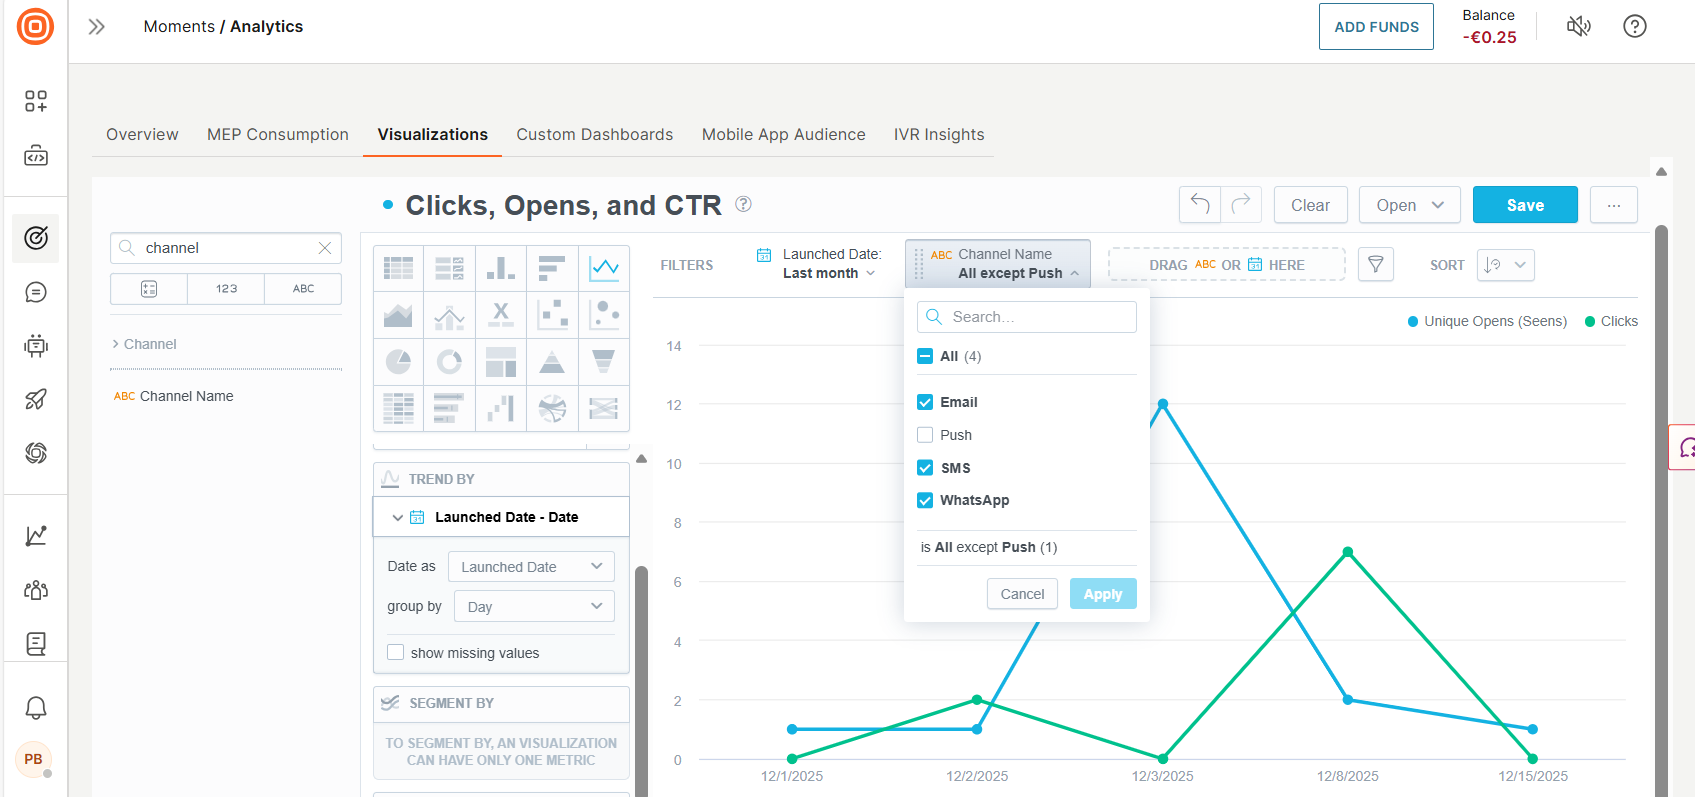Click the undo arrow button
The width and height of the screenshot is (1695, 797).
1199,205
